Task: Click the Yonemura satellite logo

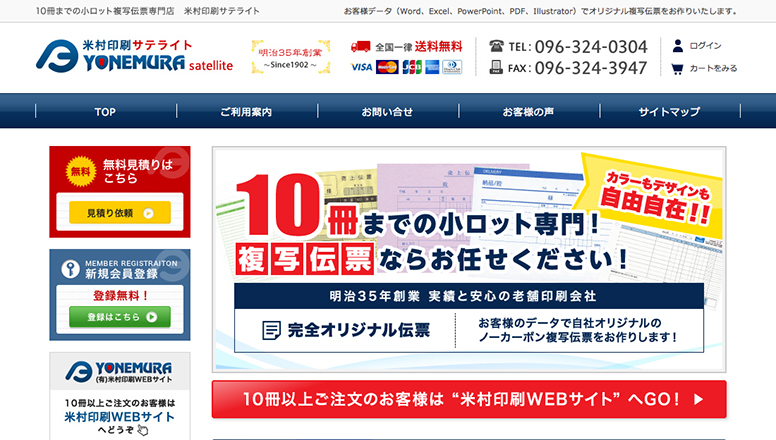Action: click(x=134, y=56)
